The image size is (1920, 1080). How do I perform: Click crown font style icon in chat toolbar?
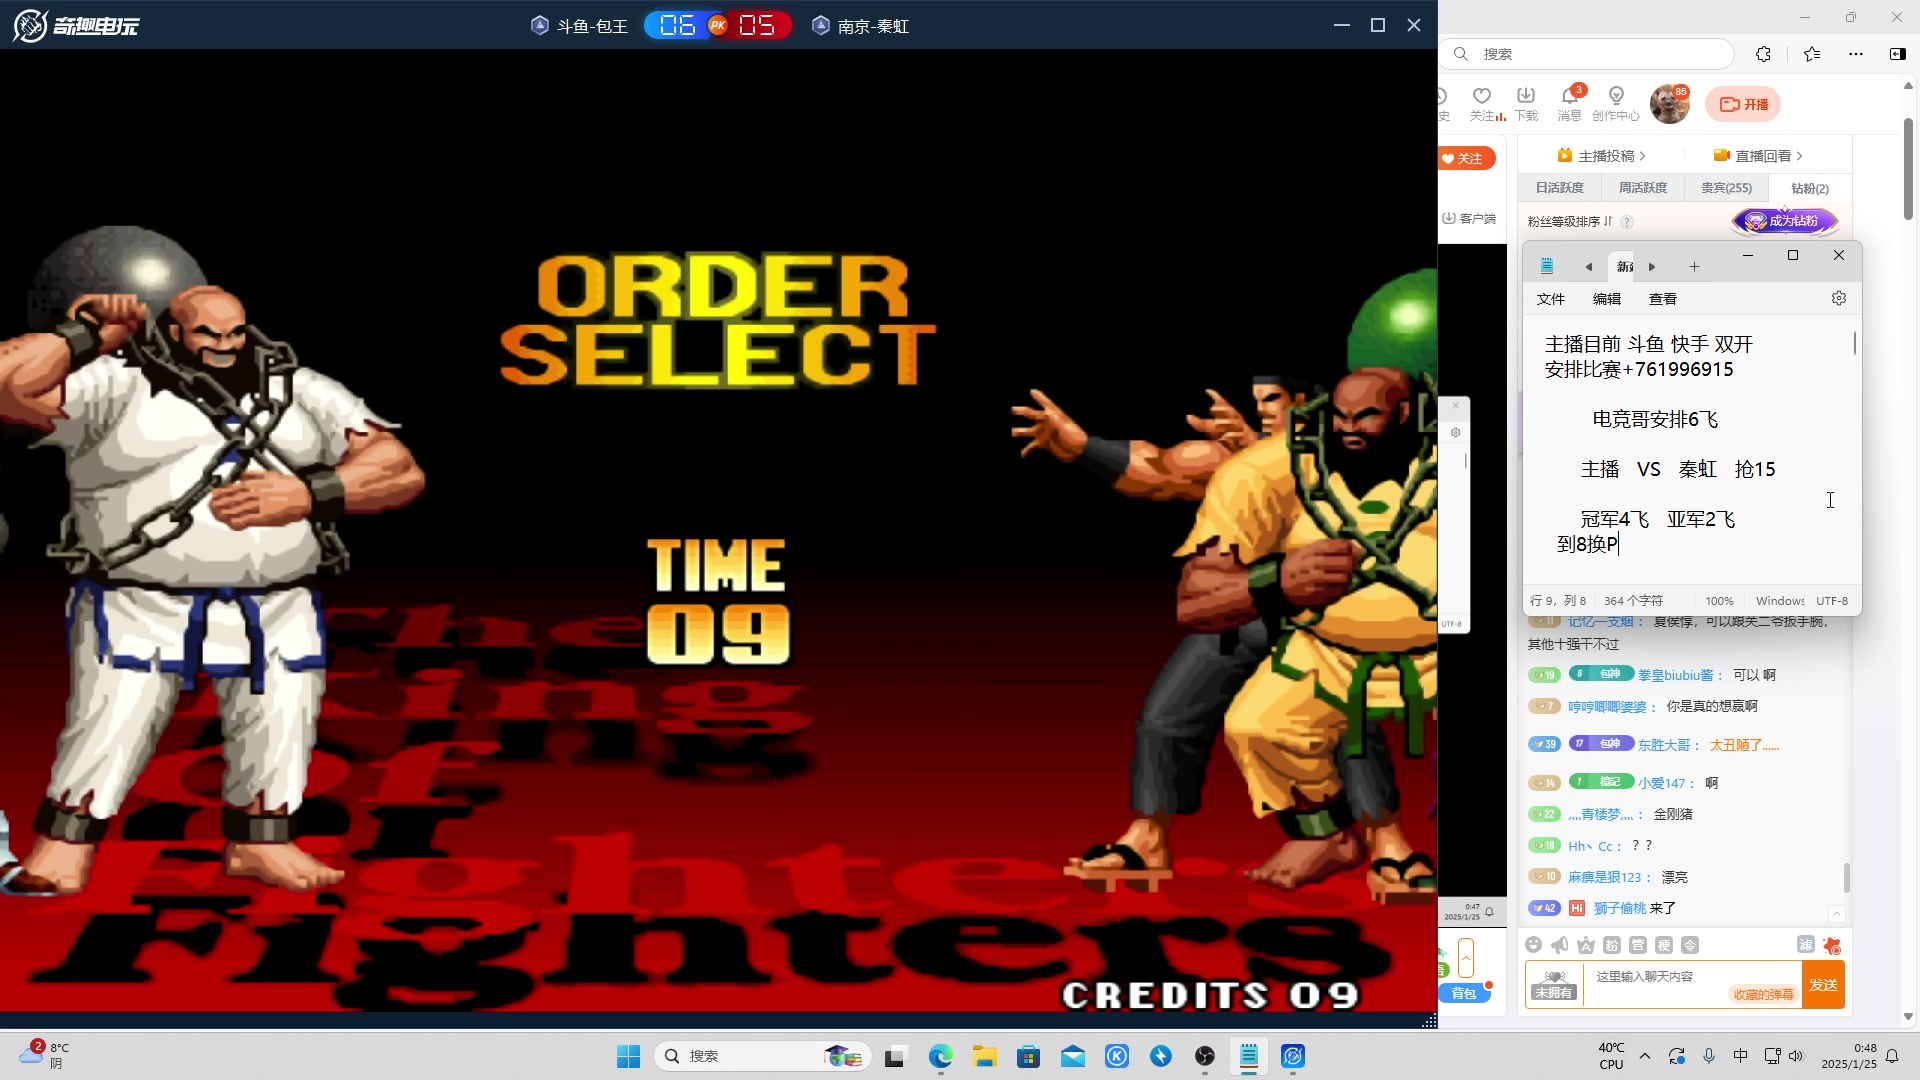(x=1586, y=945)
